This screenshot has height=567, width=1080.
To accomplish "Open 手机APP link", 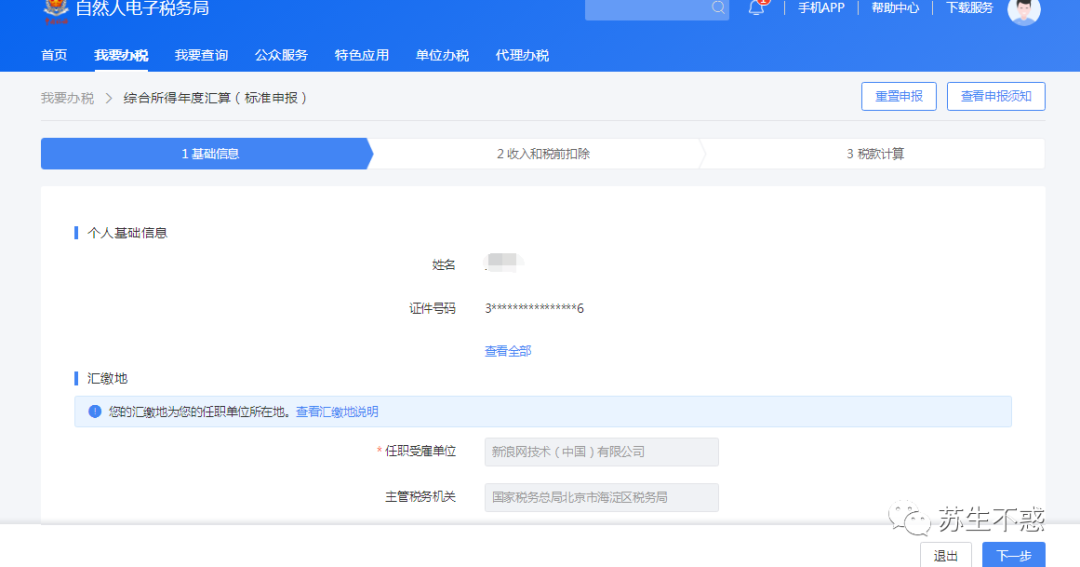I will 821,8.
